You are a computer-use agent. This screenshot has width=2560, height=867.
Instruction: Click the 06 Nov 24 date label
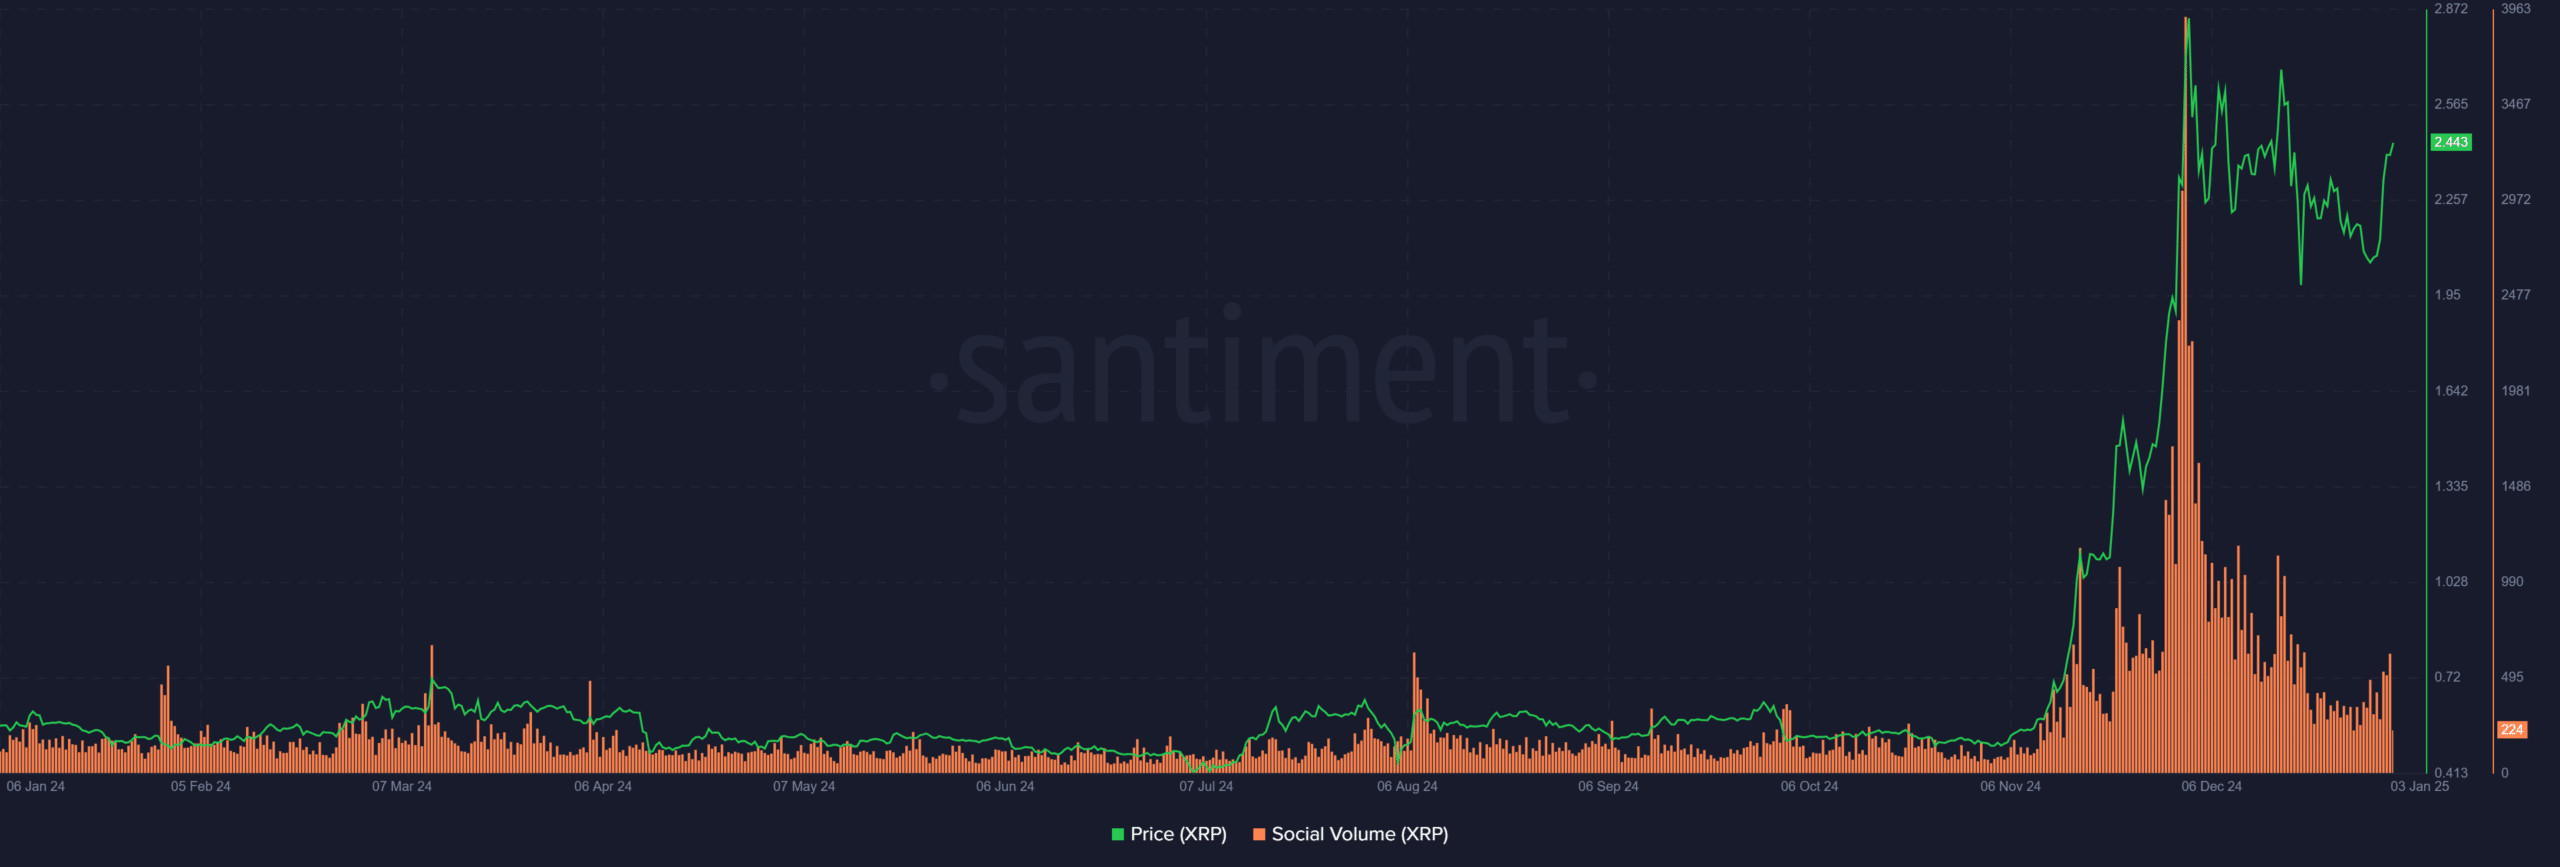click(2010, 786)
